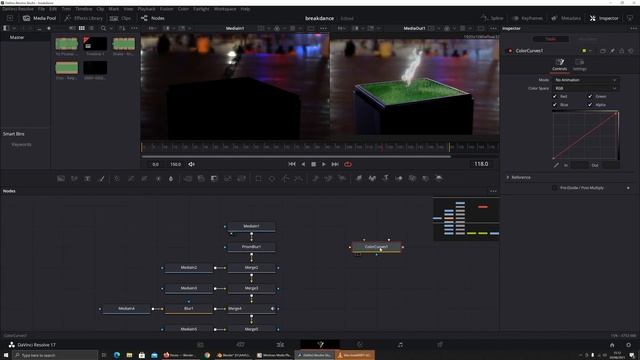Open the Effects Library panel
Screen dimensions: 640x360
83,18
